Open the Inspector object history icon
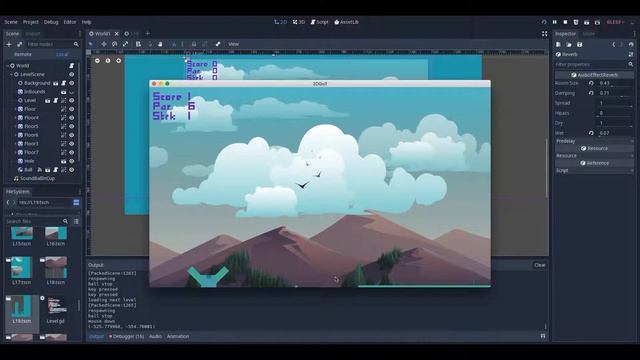This screenshot has width=640, height=360. (x=631, y=44)
